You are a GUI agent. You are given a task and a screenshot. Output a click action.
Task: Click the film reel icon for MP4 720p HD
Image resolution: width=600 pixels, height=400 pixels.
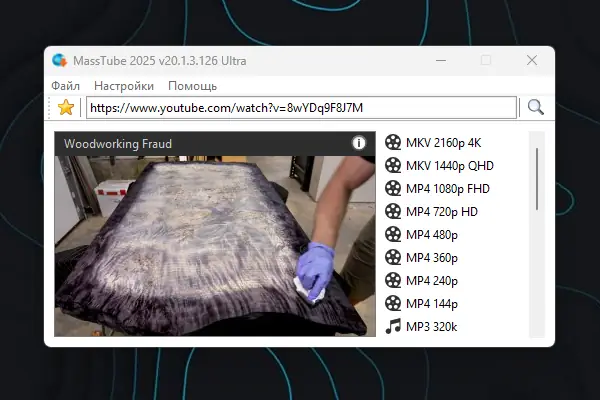pyautogui.click(x=393, y=211)
